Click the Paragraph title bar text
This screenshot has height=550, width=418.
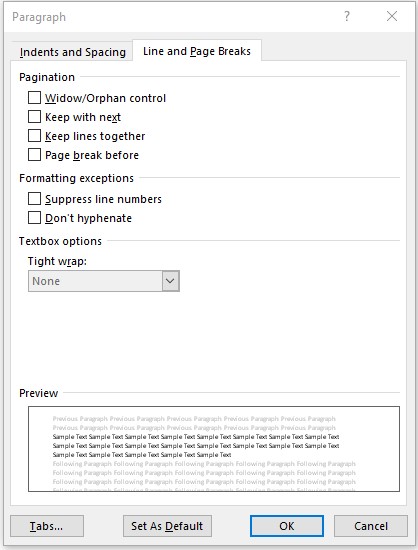(x=39, y=17)
